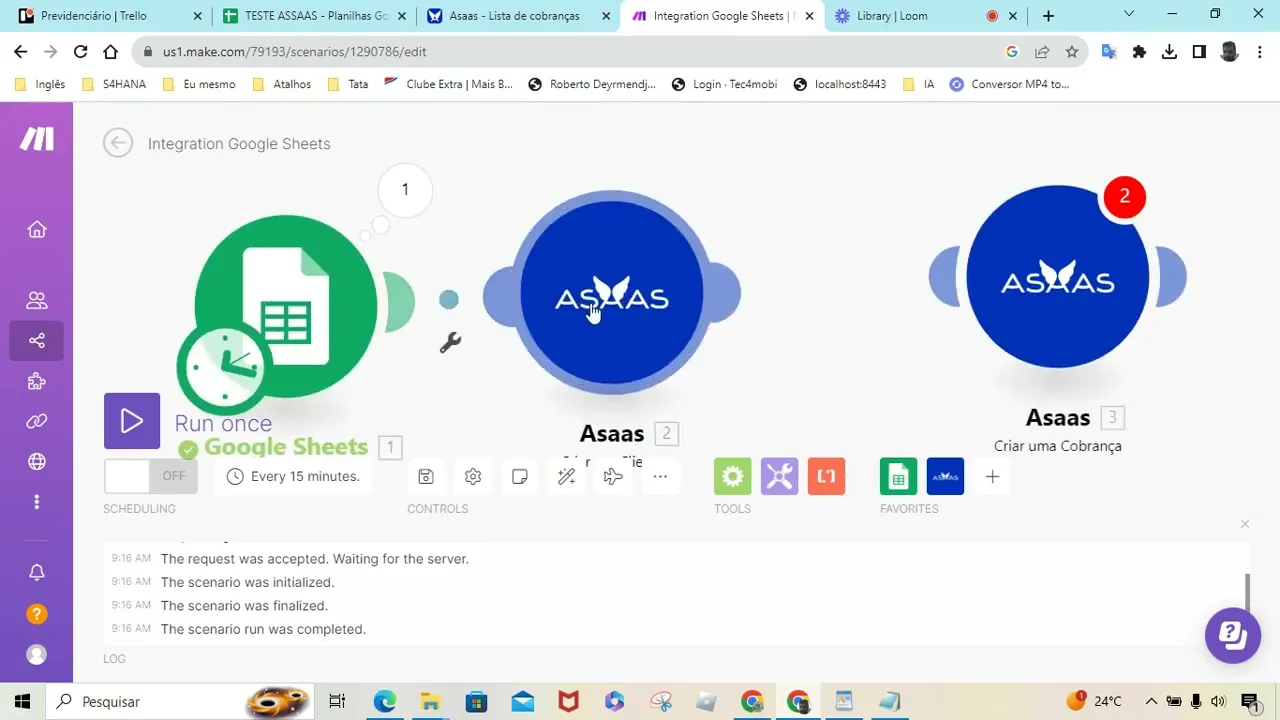Open Notifications bell in sidebar
The width and height of the screenshot is (1280, 720).
(37, 572)
